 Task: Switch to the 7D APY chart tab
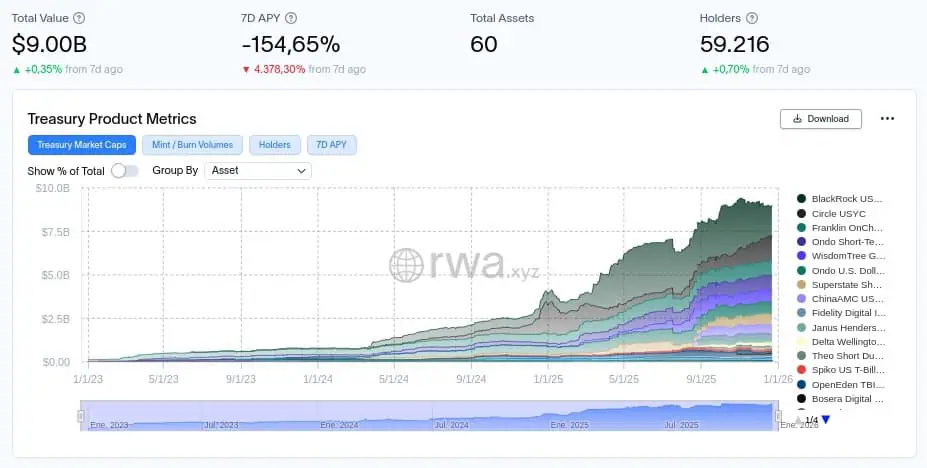pos(331,145)
